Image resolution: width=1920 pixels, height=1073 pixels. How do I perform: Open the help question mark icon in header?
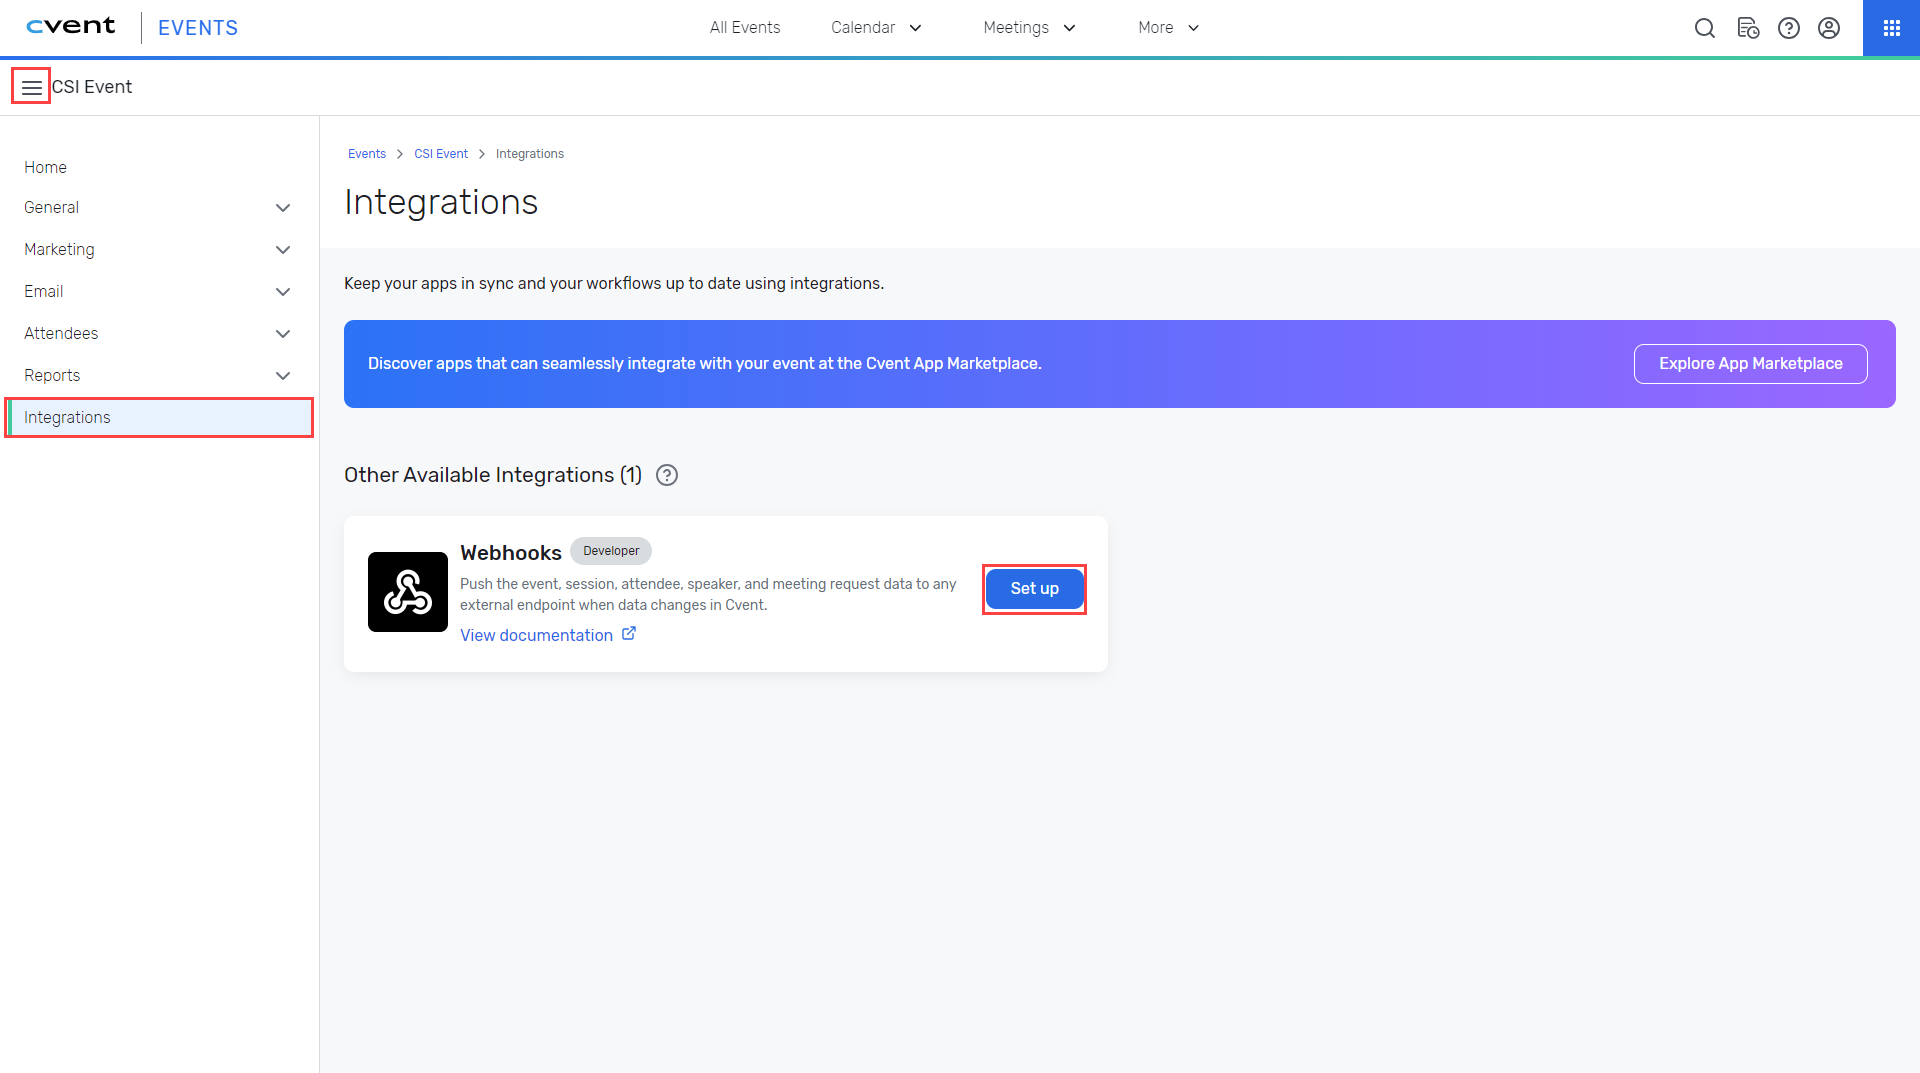tap(1788, 28)
